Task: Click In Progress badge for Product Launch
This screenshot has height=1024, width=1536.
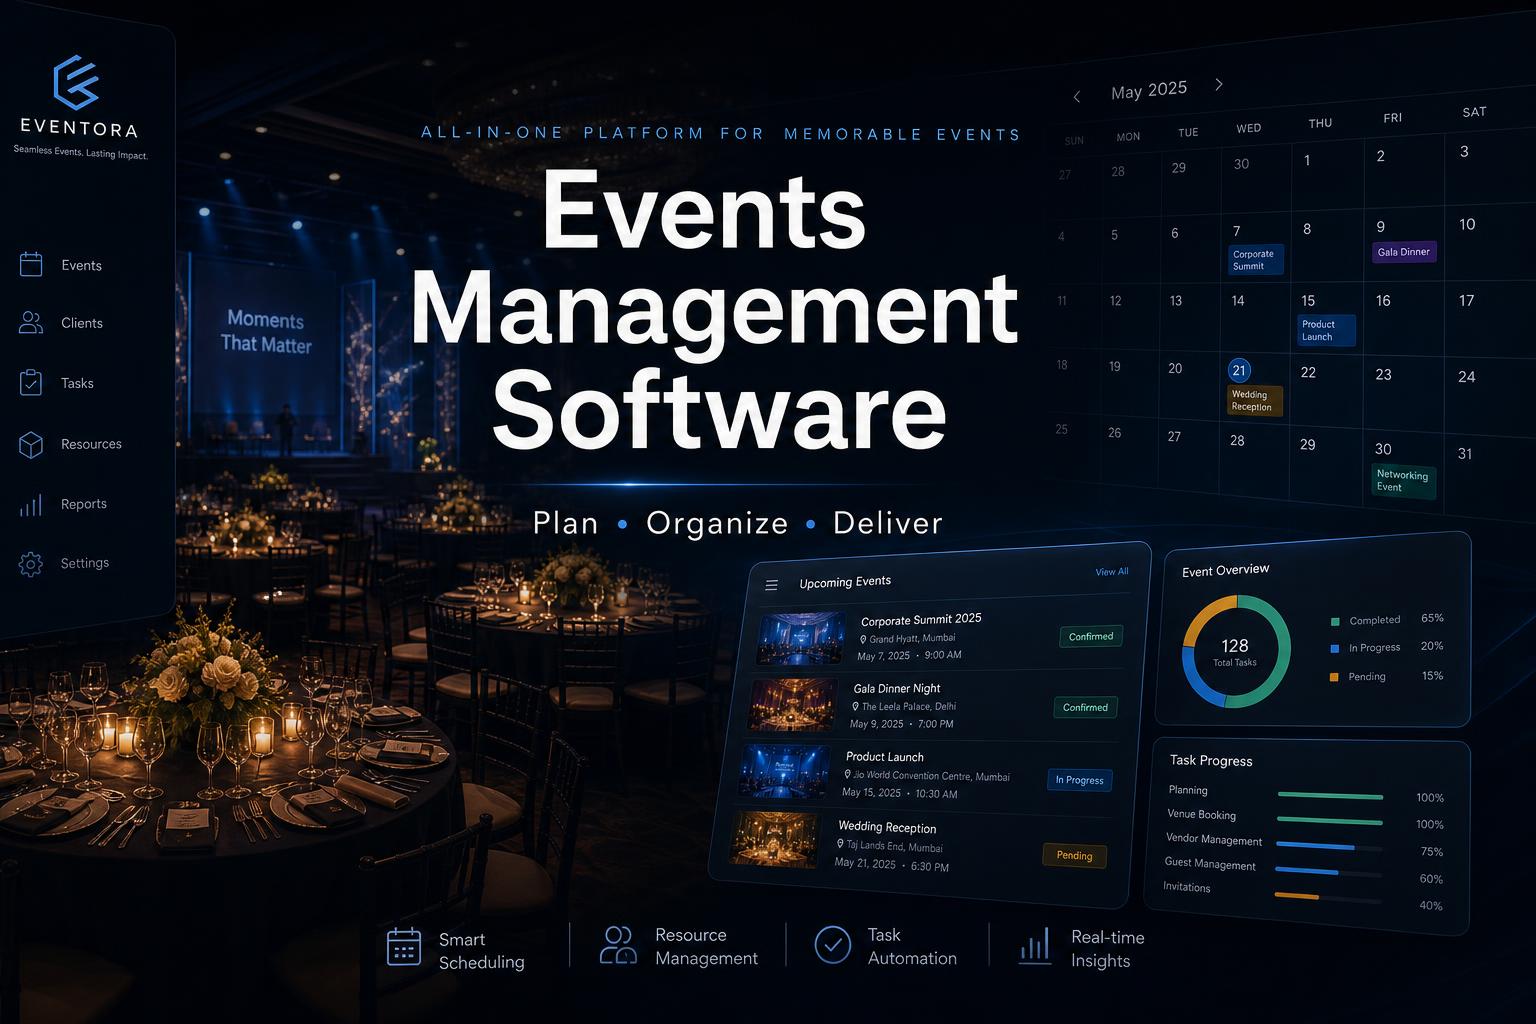Action: pos(1080,780)
